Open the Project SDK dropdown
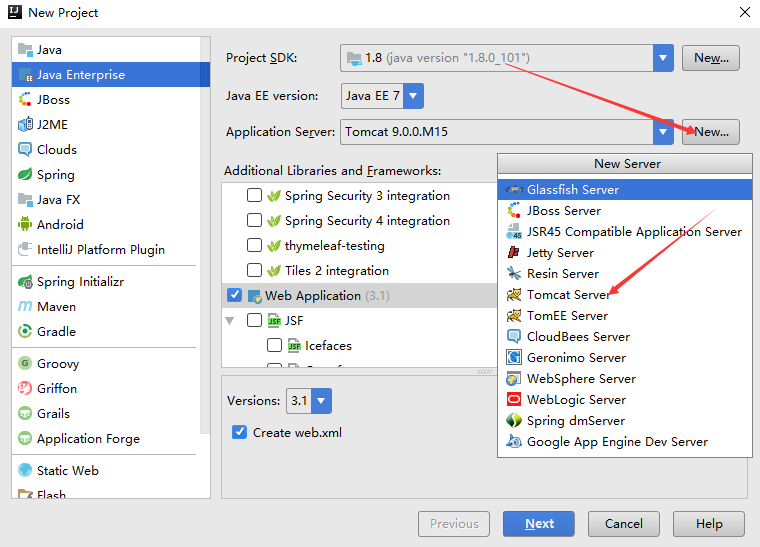This screenshot has width=760, height=547. (x=663, y=58)
